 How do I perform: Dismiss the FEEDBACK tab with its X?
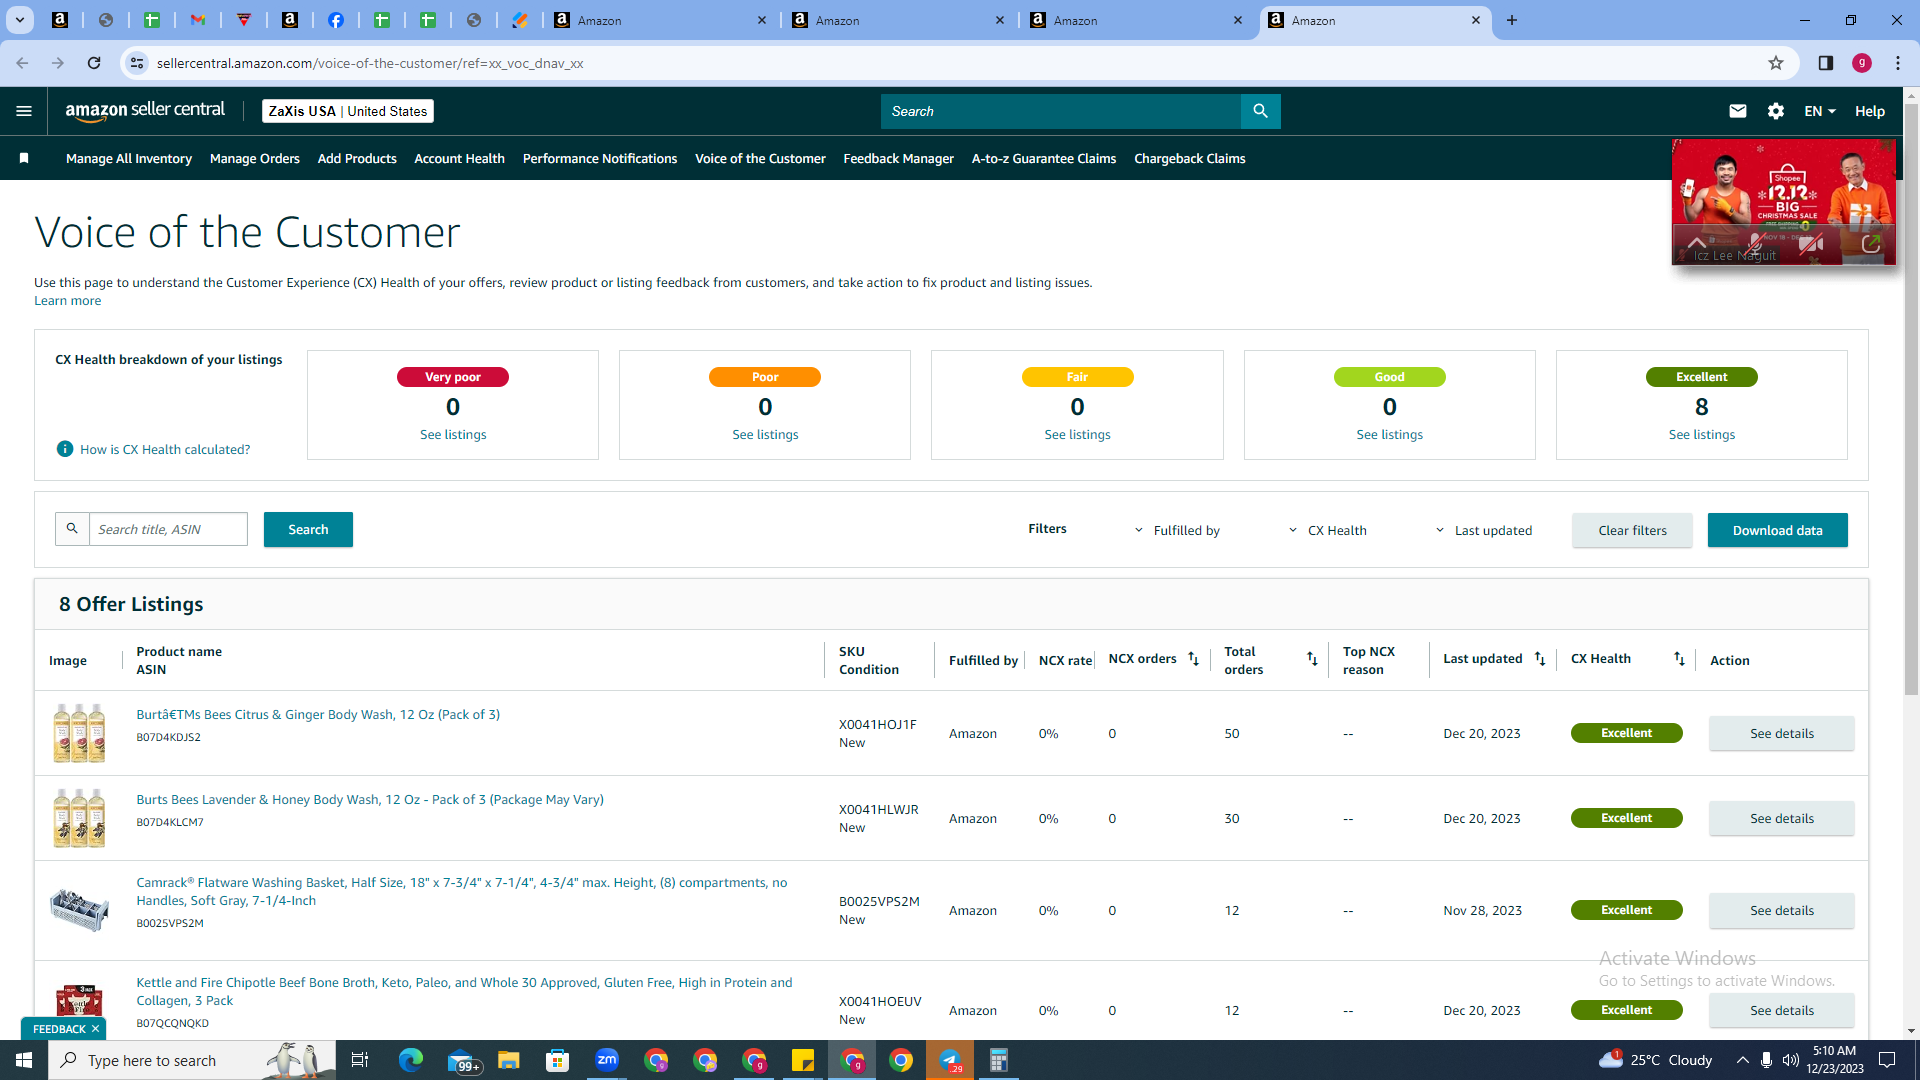coord(95,1029)
